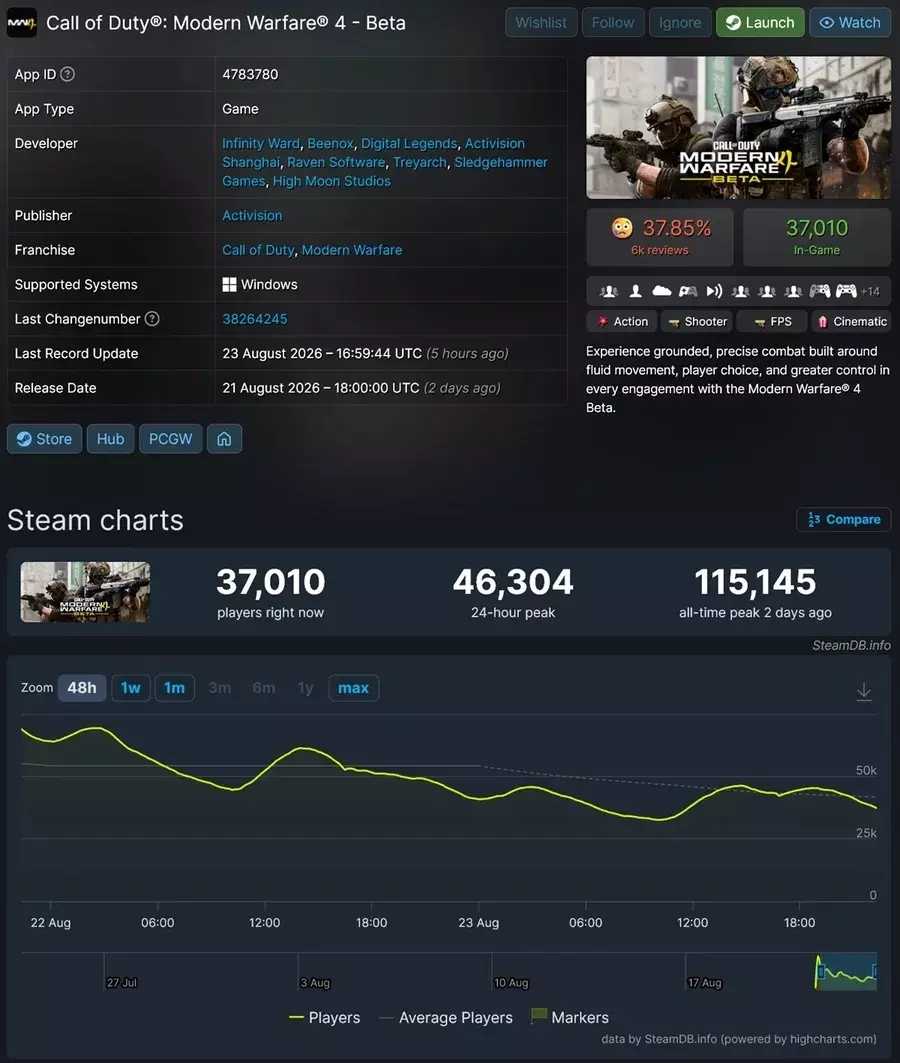Viewport: 900px width, 1063px height.
Task: Click the review score emoji face icon
Action: (x=621, y=228)
